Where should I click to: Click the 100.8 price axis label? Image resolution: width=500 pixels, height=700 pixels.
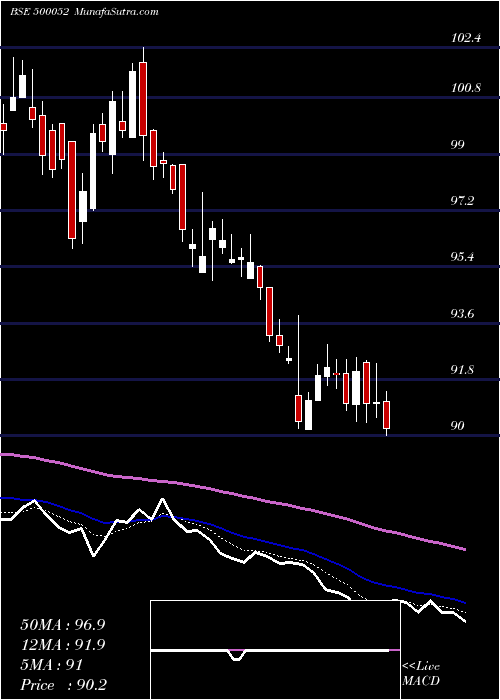coord(466,88)
